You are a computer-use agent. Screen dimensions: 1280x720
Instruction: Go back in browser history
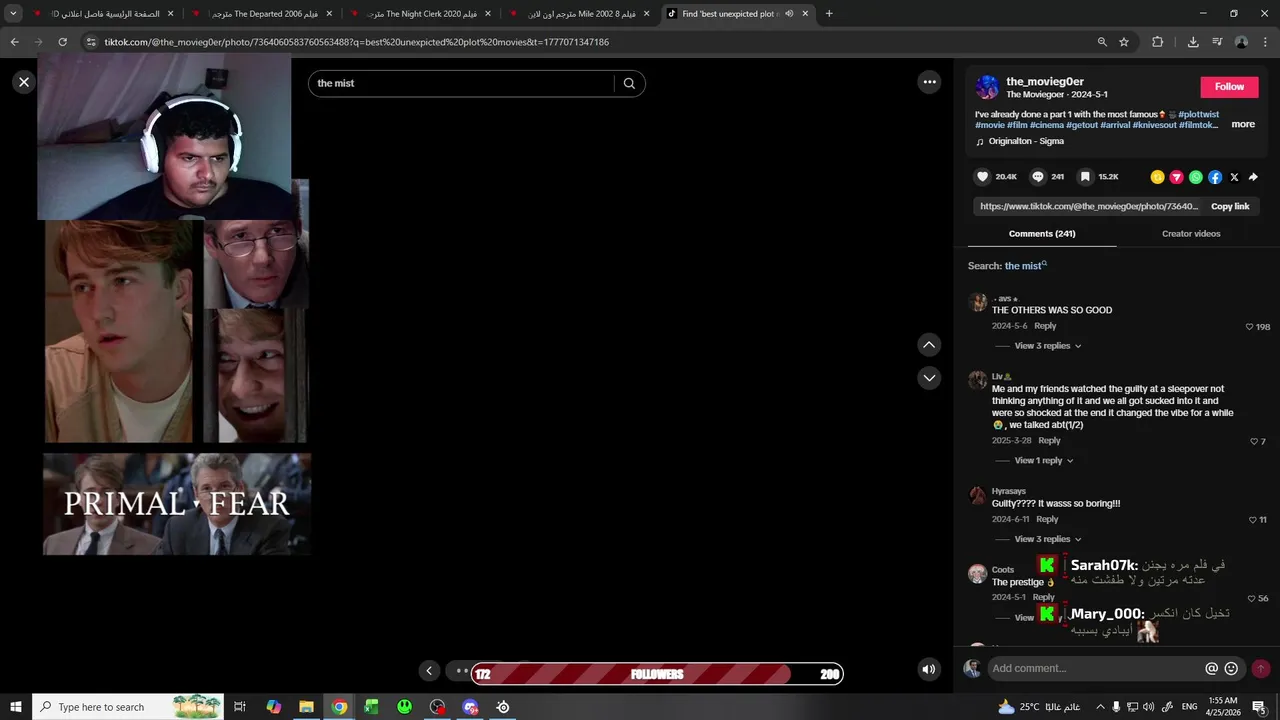[14, 42]
